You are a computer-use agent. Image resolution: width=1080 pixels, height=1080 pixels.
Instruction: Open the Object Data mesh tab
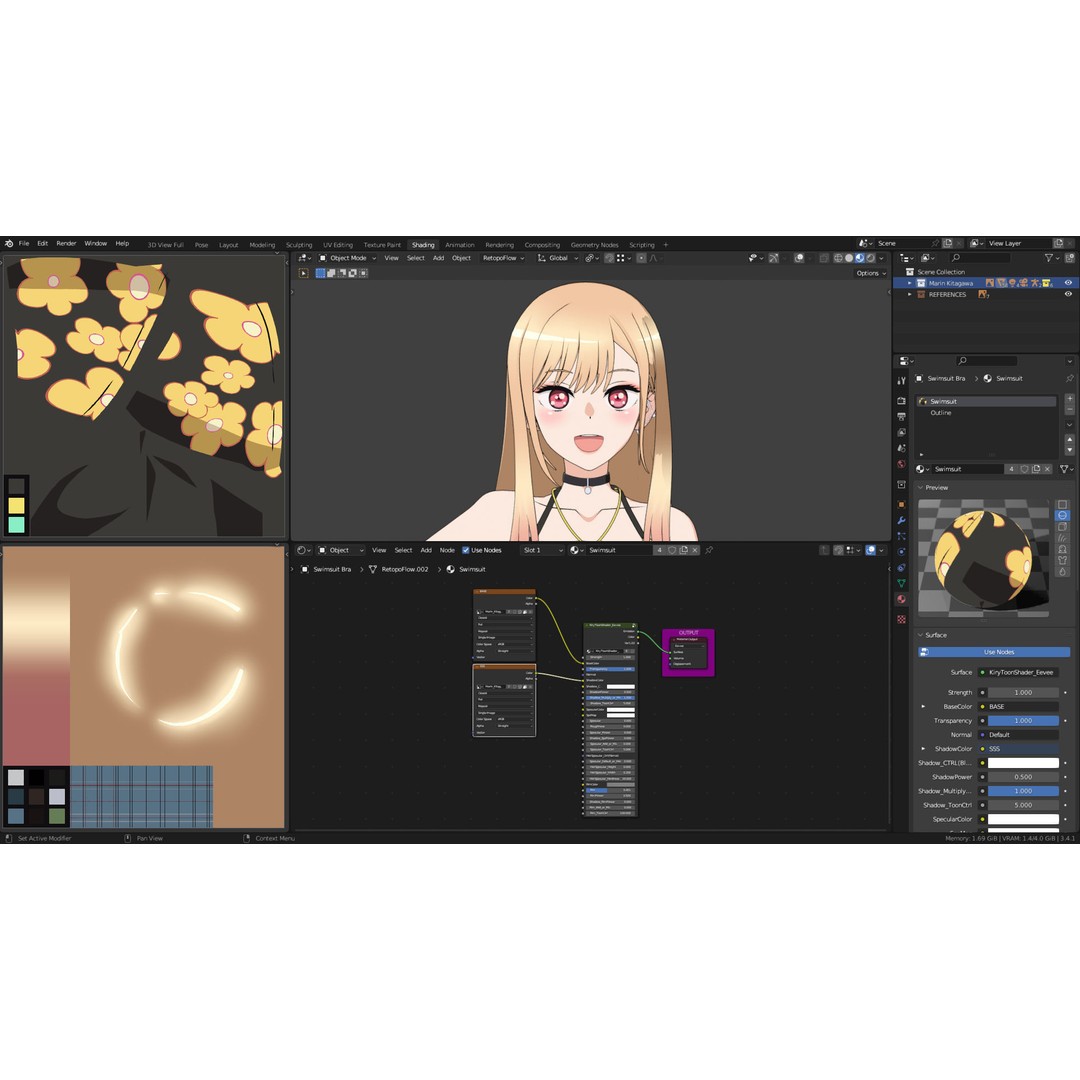coord(902,583)
